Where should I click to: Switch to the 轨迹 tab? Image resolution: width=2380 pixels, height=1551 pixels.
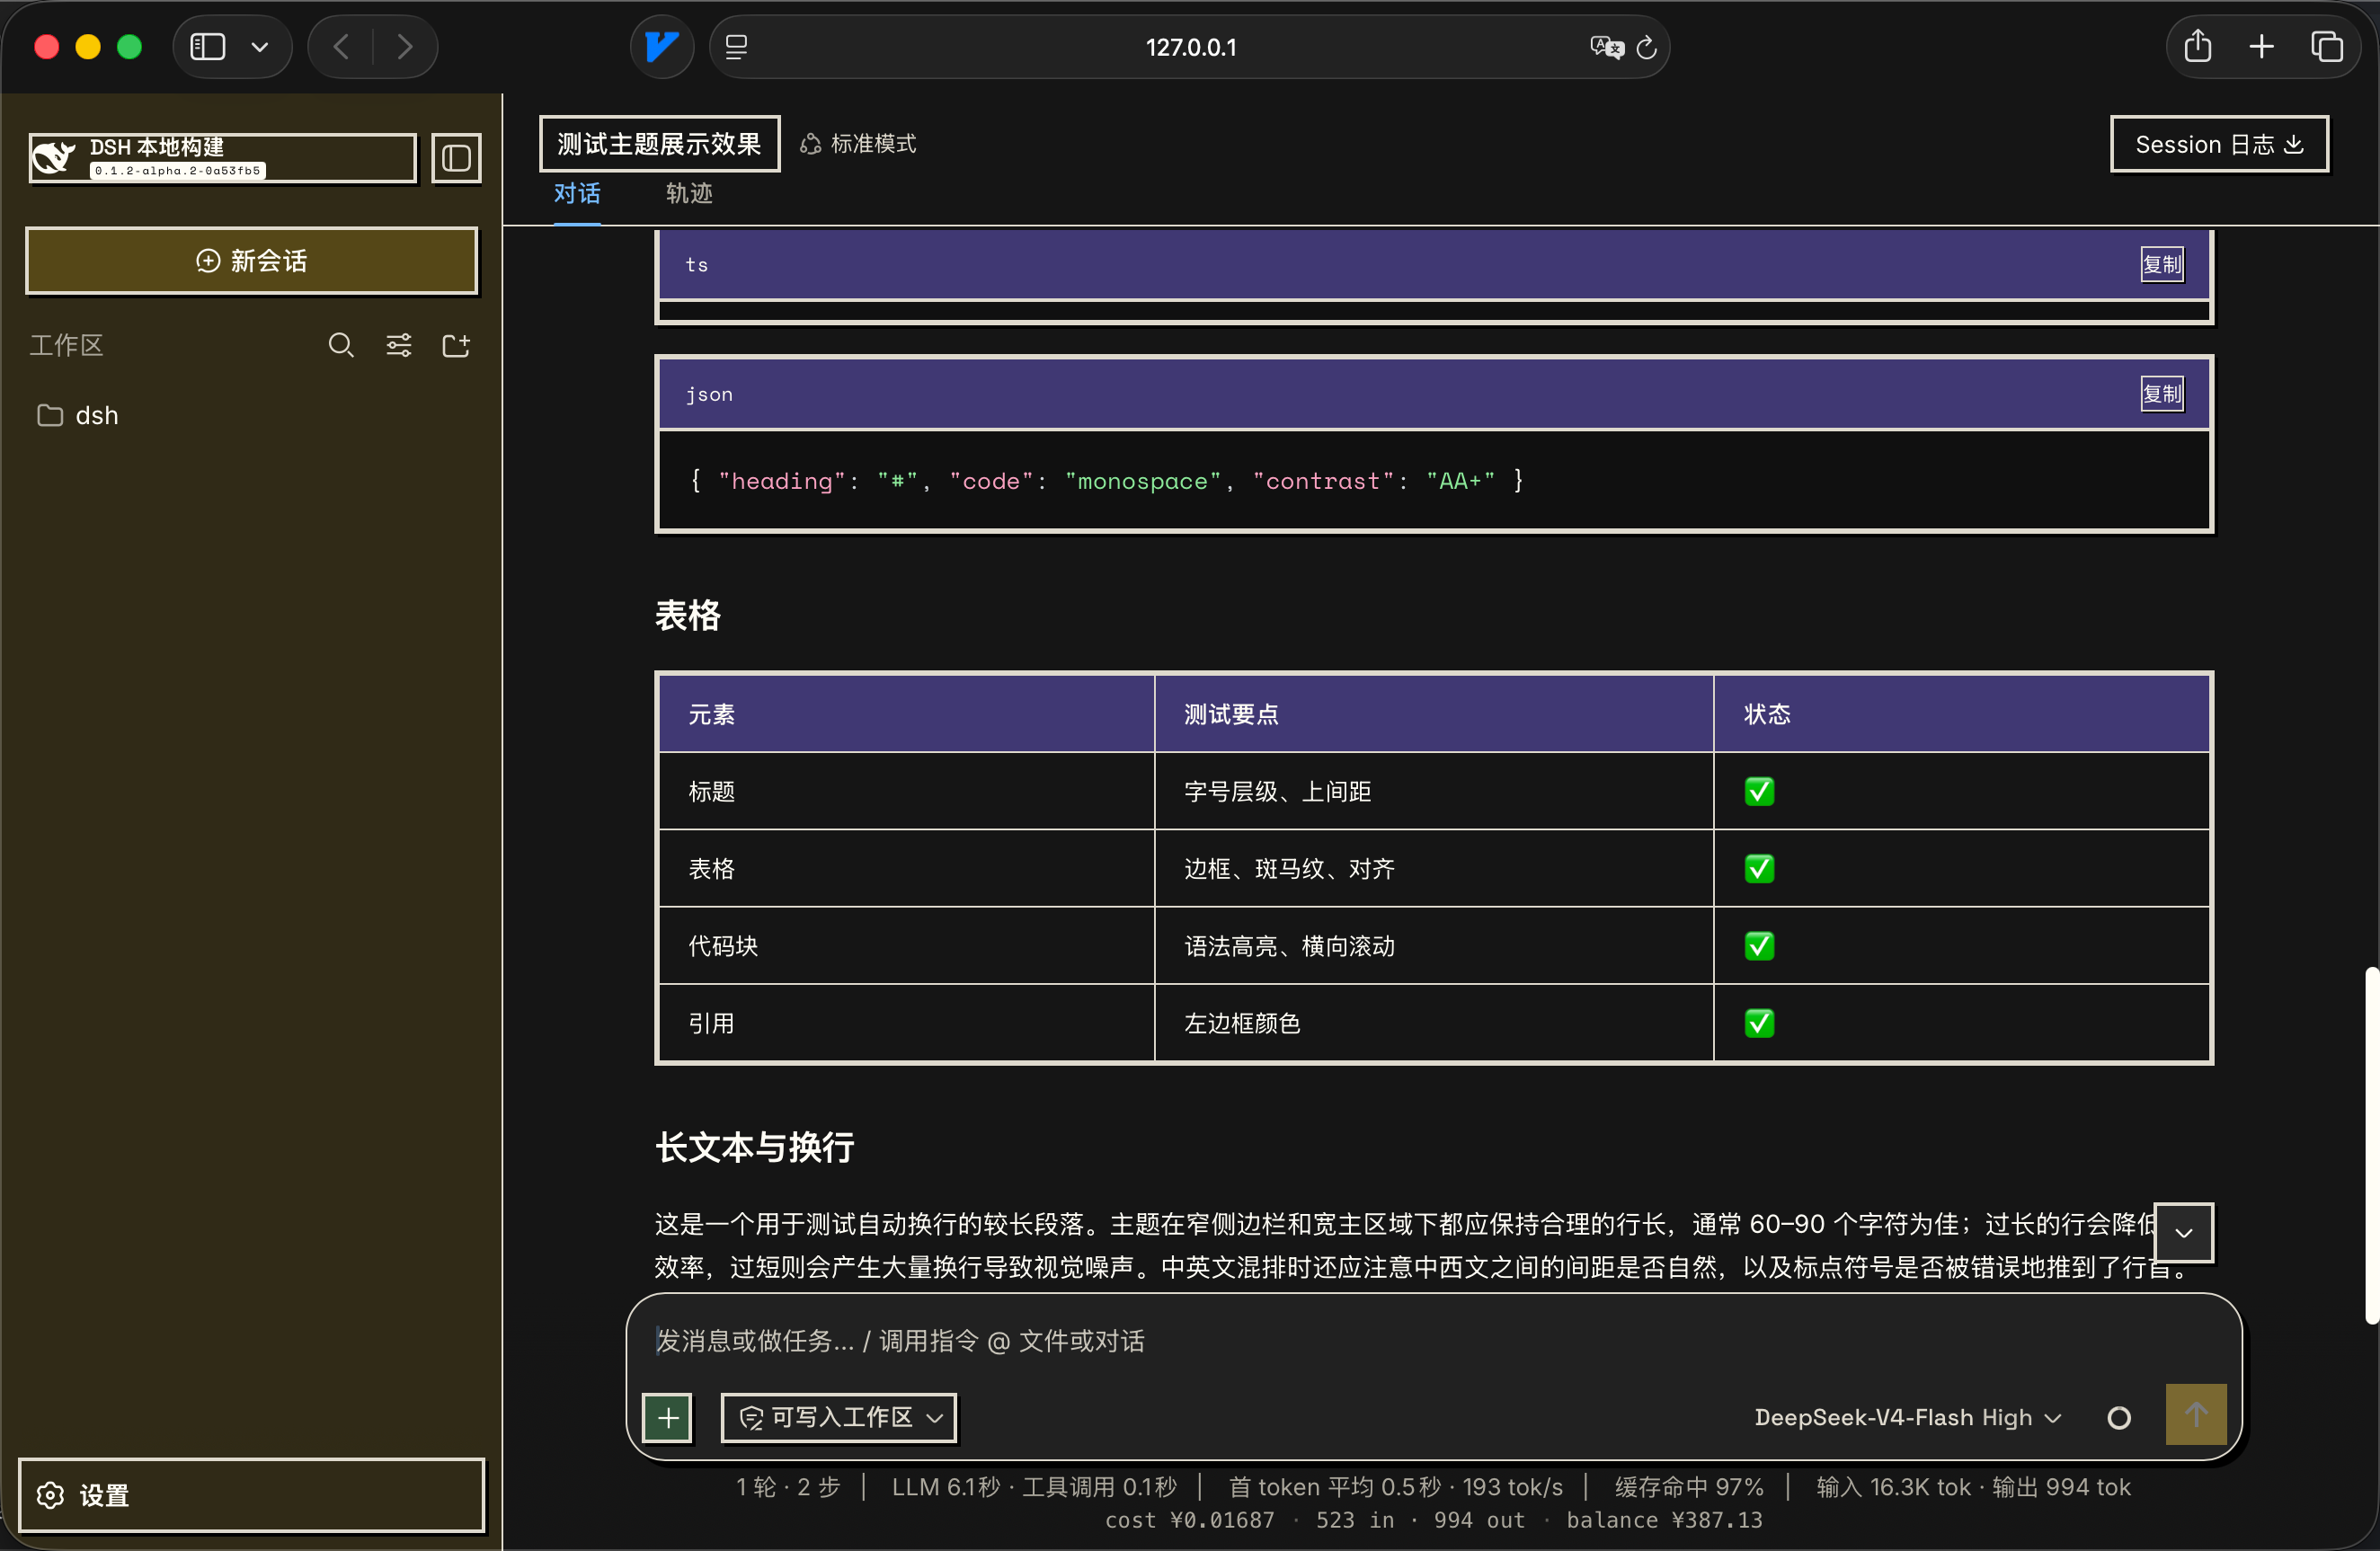click(689, 194)
